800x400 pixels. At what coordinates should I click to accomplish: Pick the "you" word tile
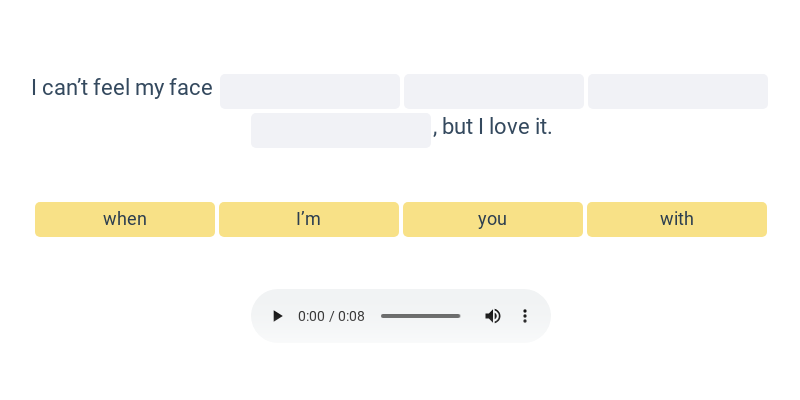tap(493, 219)
